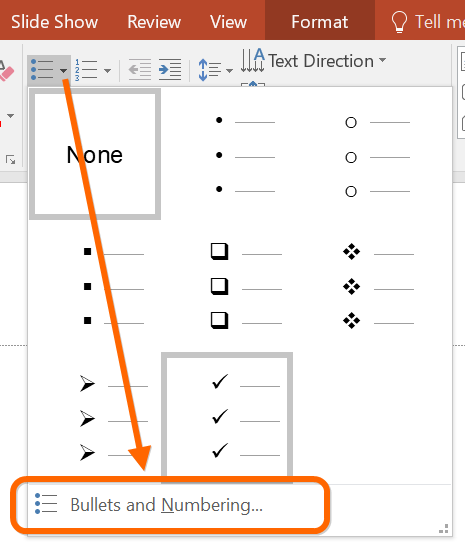
Task: Decrease the list indent level
Action: pos(140,70)
